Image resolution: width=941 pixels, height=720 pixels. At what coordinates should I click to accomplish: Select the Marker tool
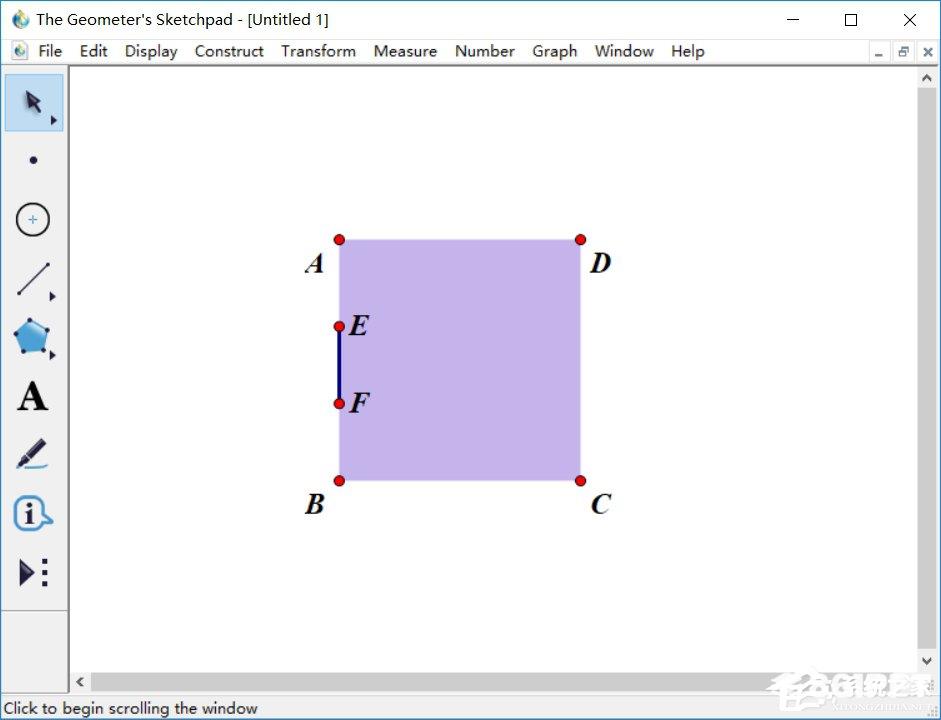click(x=32, y=454)
